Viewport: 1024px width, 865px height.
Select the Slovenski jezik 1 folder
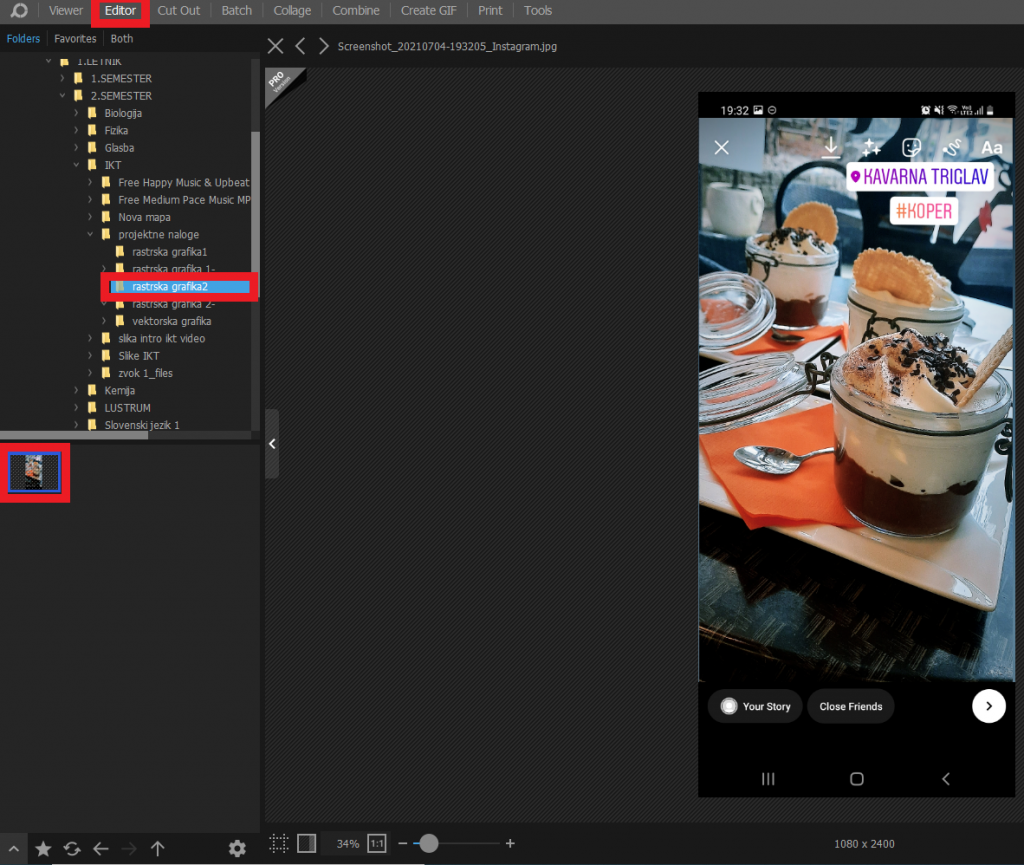pos(142,425)
